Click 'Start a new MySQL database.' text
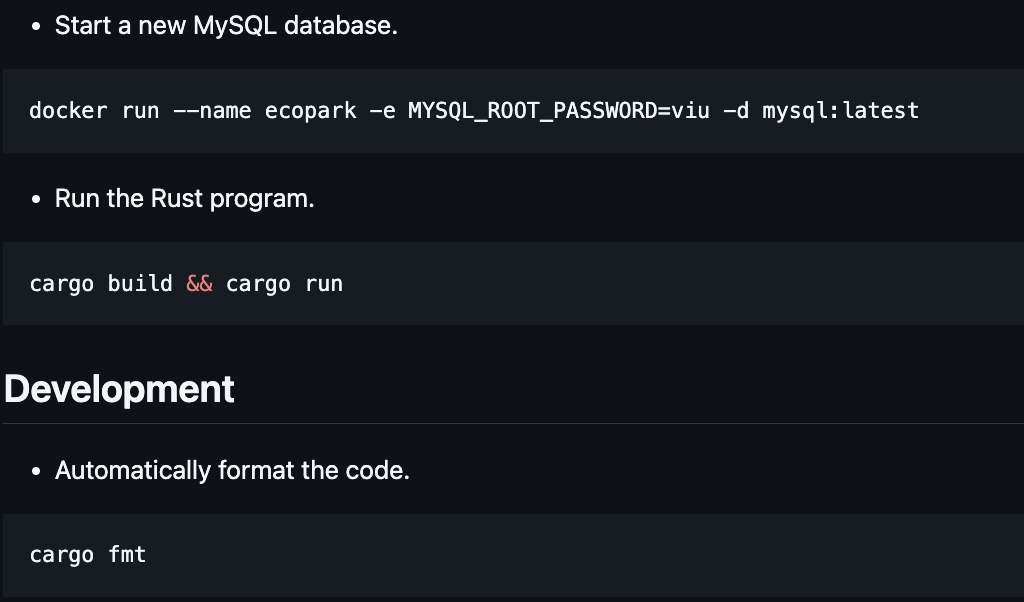The height and width of the screenshot is (602, 1024). coord(226,26)
